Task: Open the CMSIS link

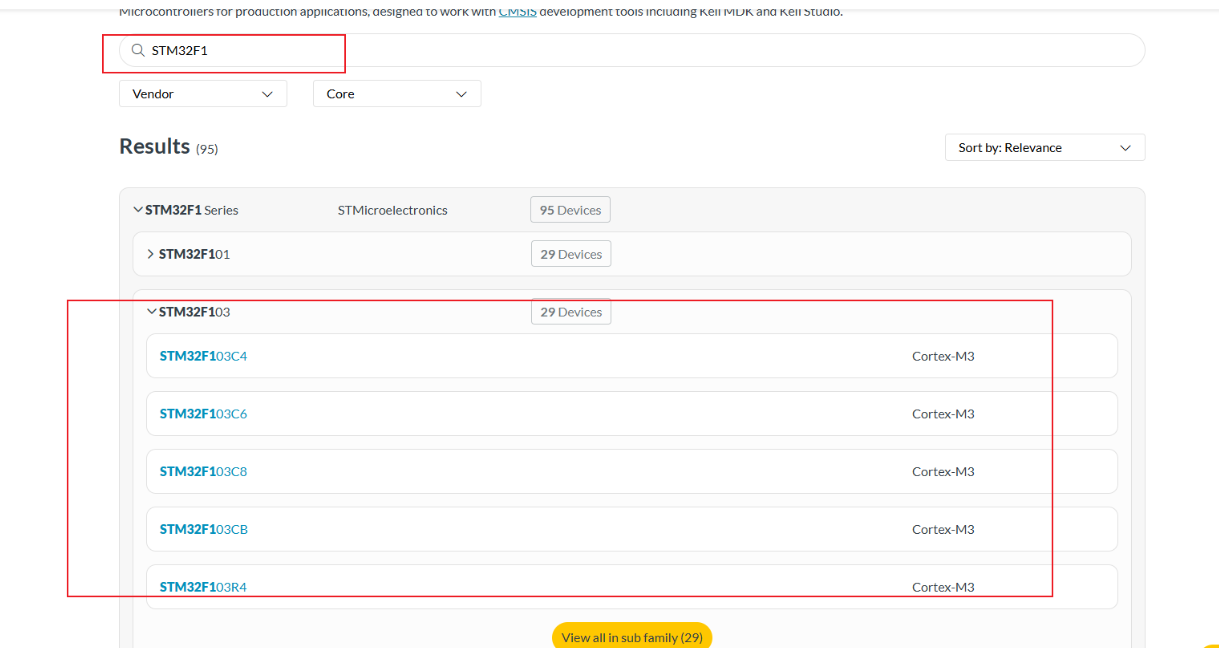Action: point(517,11)
